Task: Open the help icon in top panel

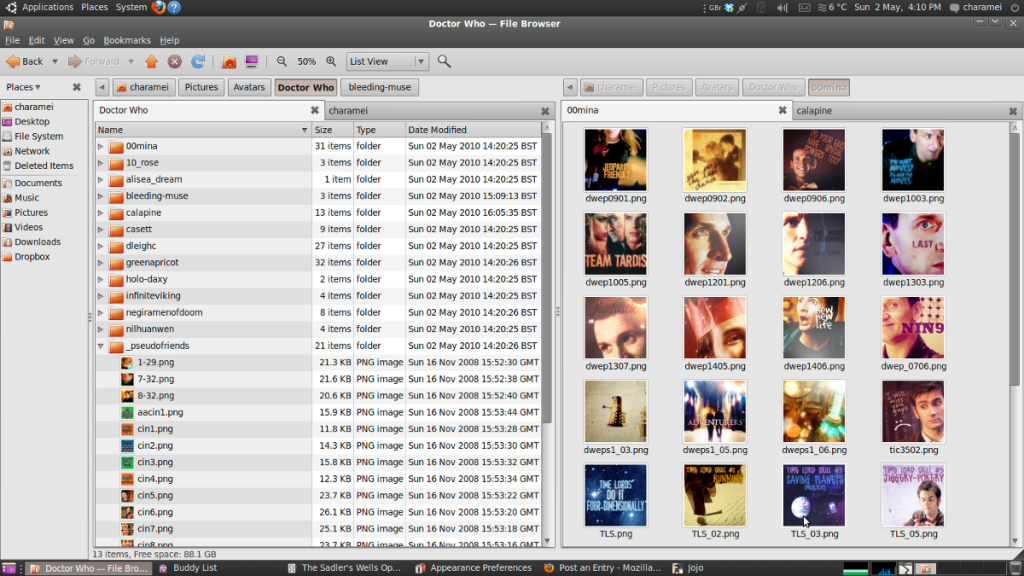Action: coord(174,7)
